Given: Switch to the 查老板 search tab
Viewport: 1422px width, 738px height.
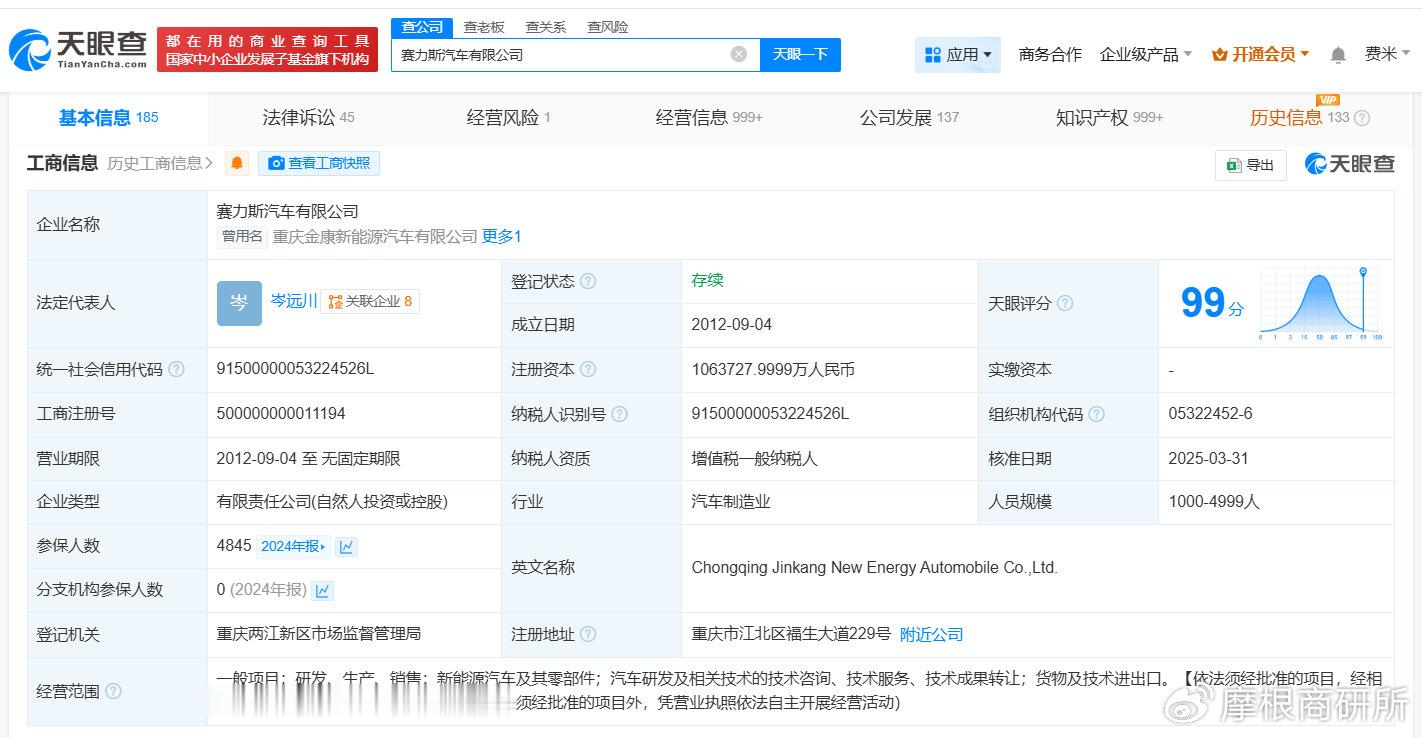Looking at the screenshot, I should 484,27.
